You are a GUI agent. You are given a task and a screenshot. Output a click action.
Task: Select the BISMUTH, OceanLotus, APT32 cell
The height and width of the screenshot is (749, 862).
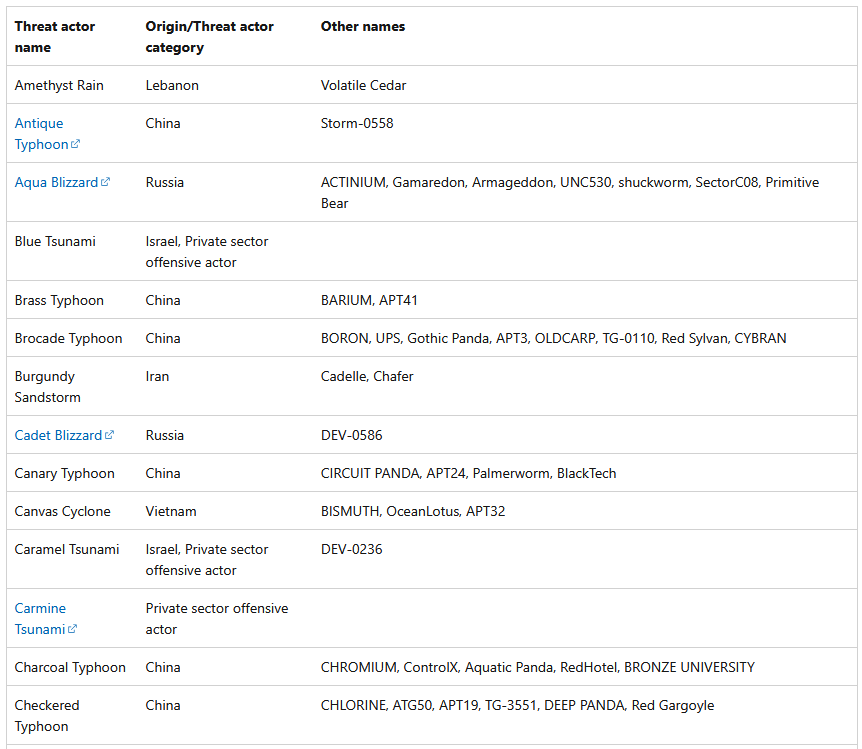[413, 511]
